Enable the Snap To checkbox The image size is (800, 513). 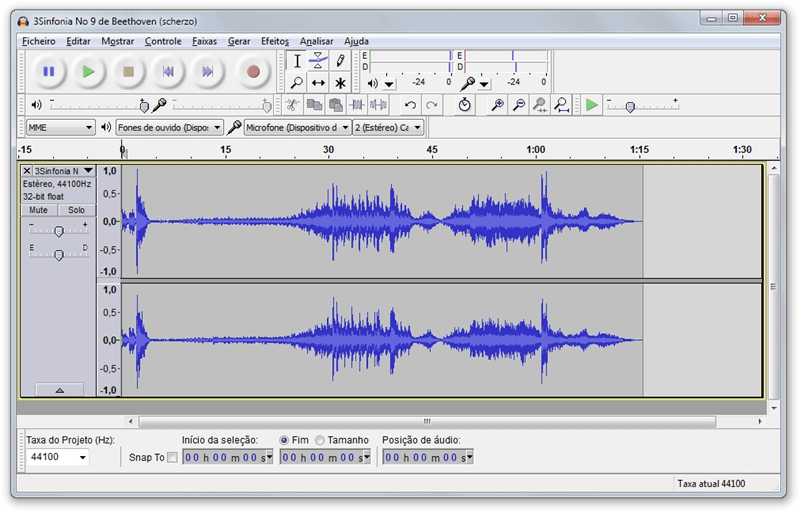tap(172, 458)
